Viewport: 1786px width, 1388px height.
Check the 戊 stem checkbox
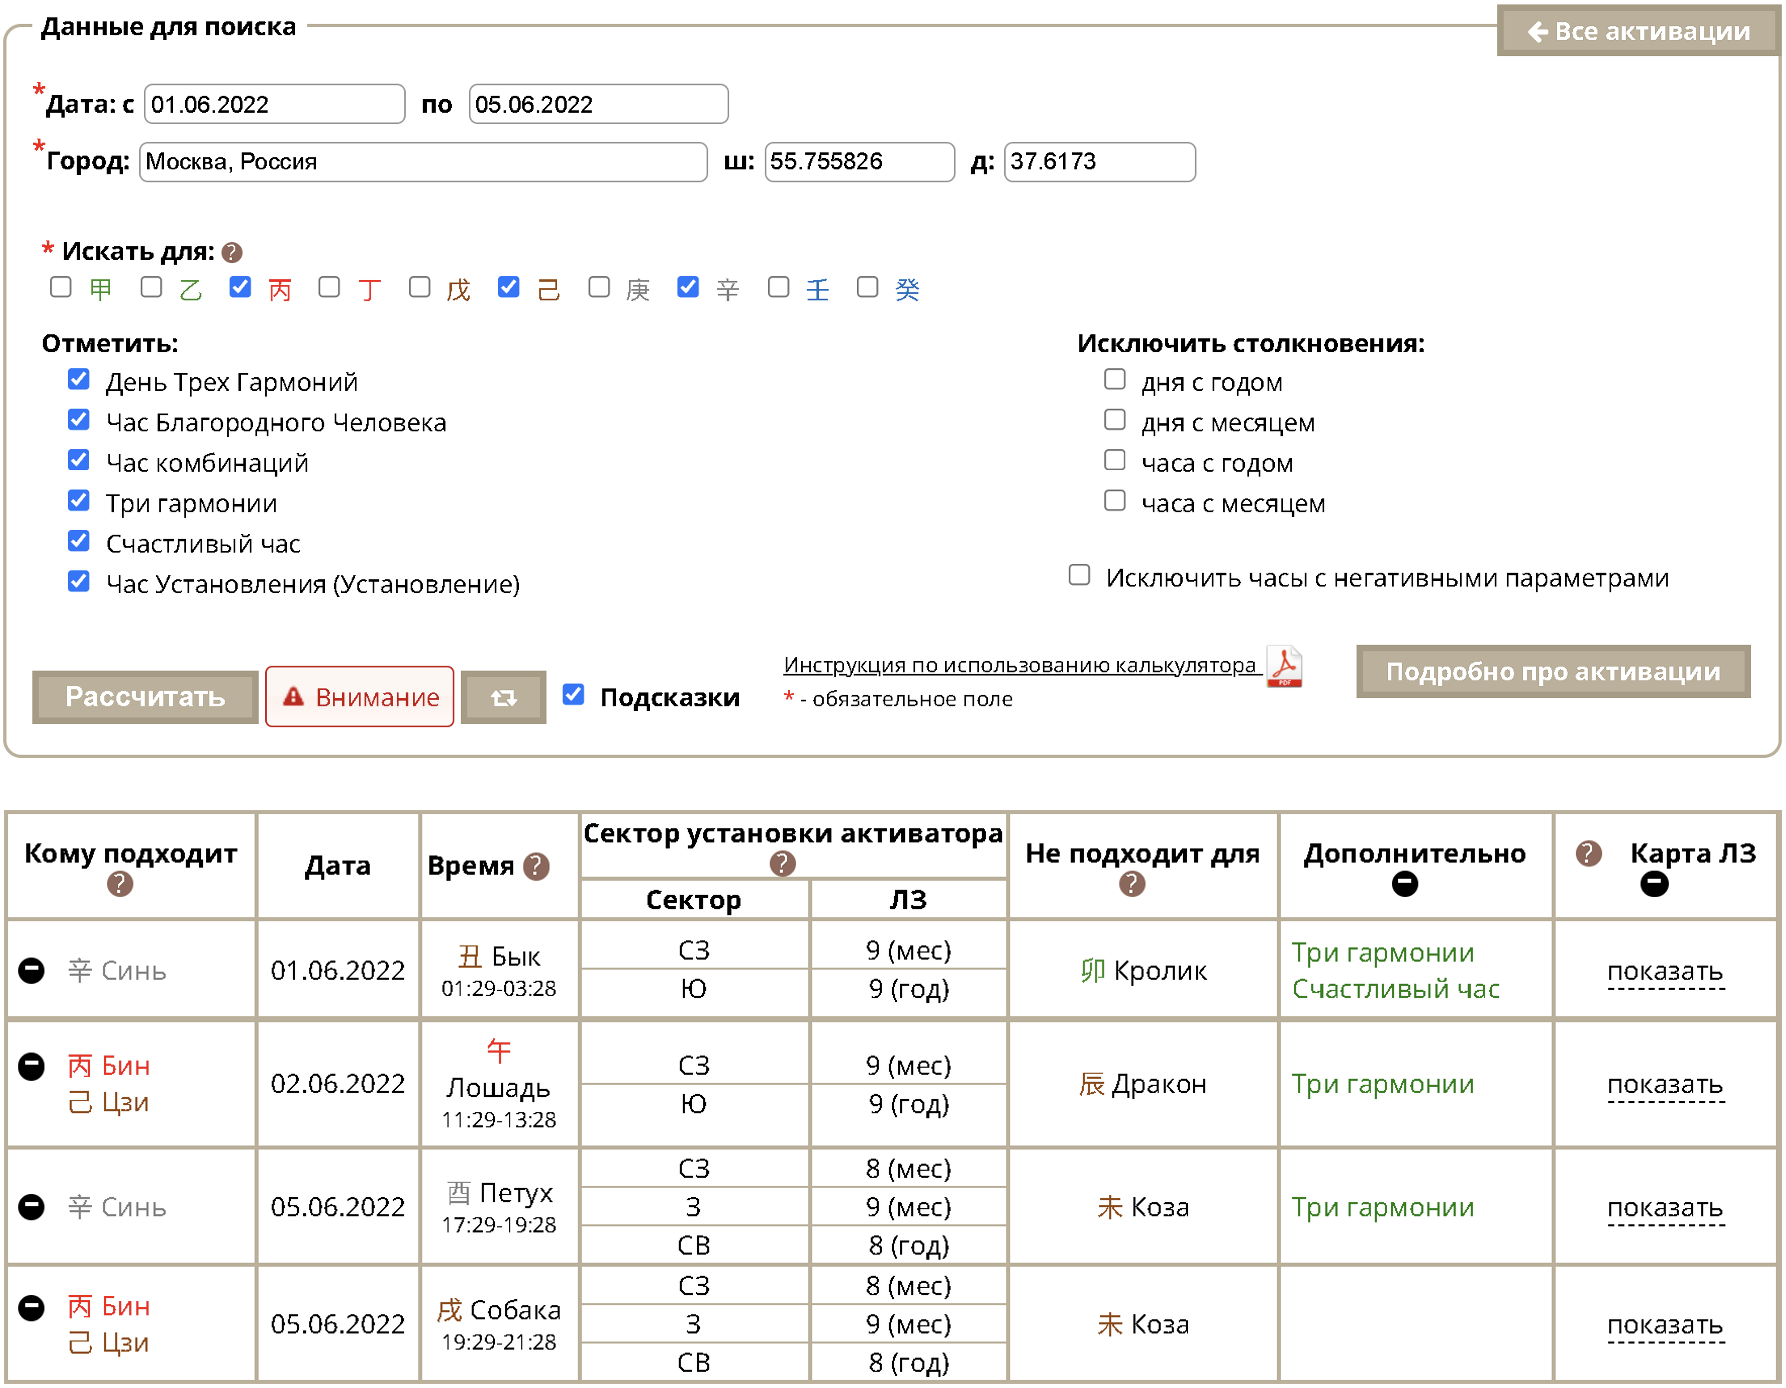[420, 288]
